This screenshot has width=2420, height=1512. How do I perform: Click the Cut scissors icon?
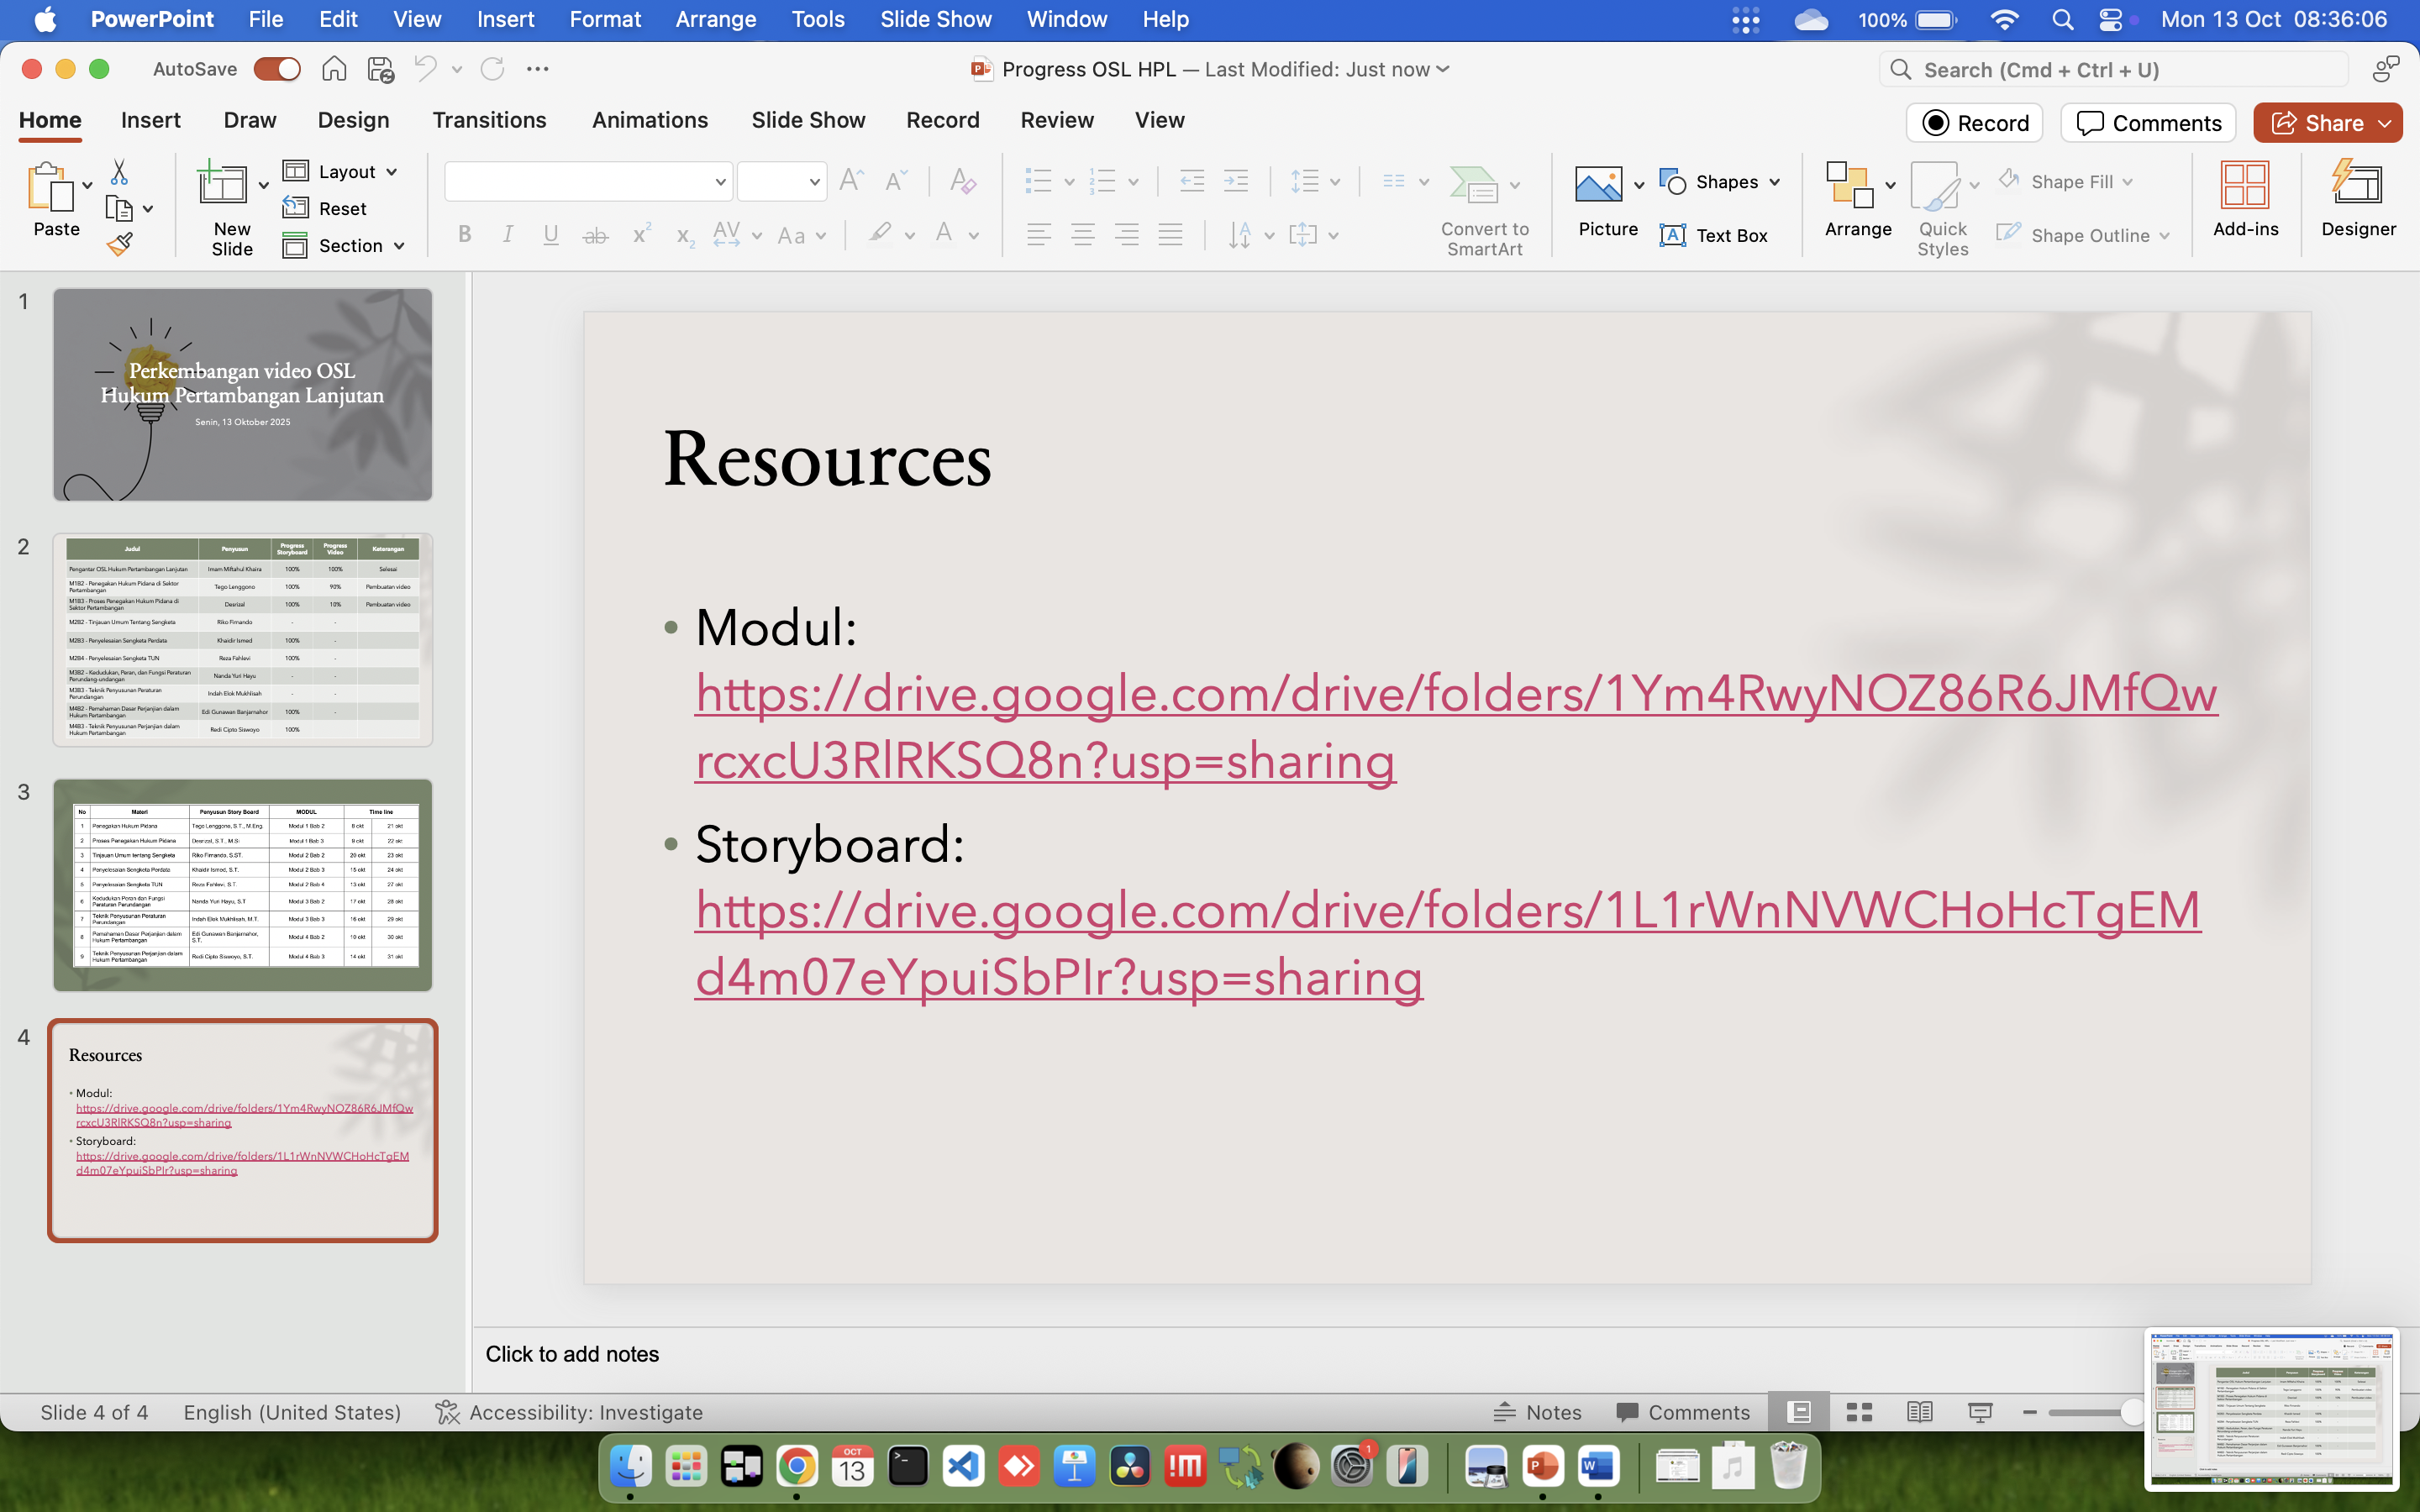tap(119, 172)
